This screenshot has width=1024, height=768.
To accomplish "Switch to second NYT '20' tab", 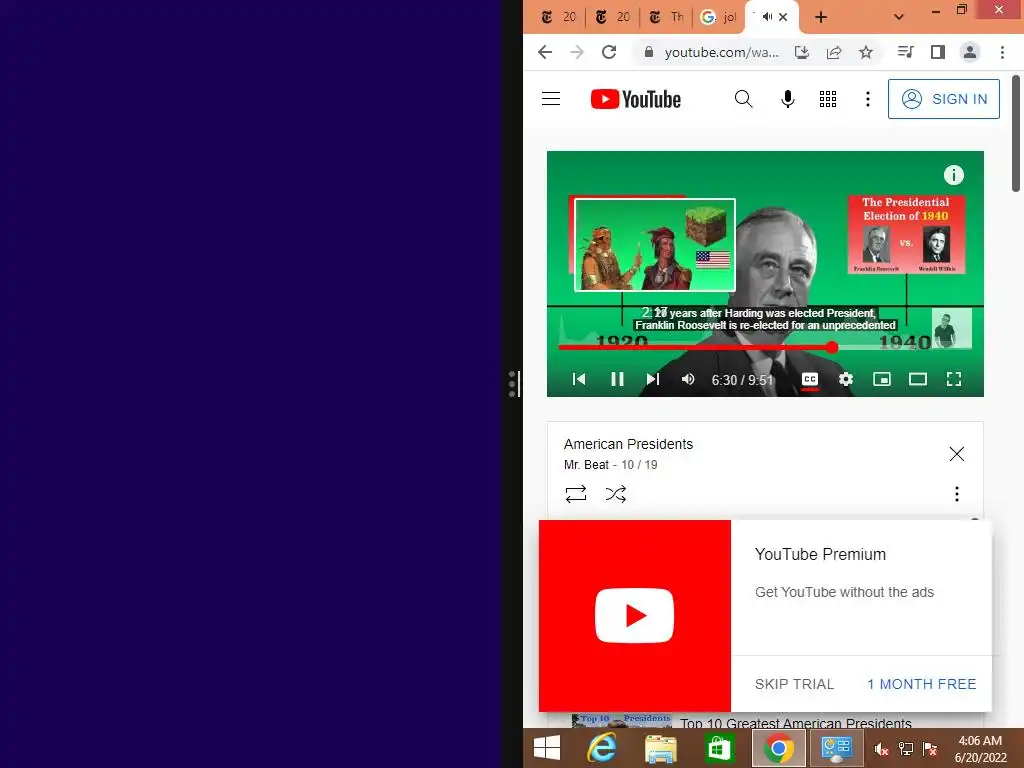I will pos(613,17).
